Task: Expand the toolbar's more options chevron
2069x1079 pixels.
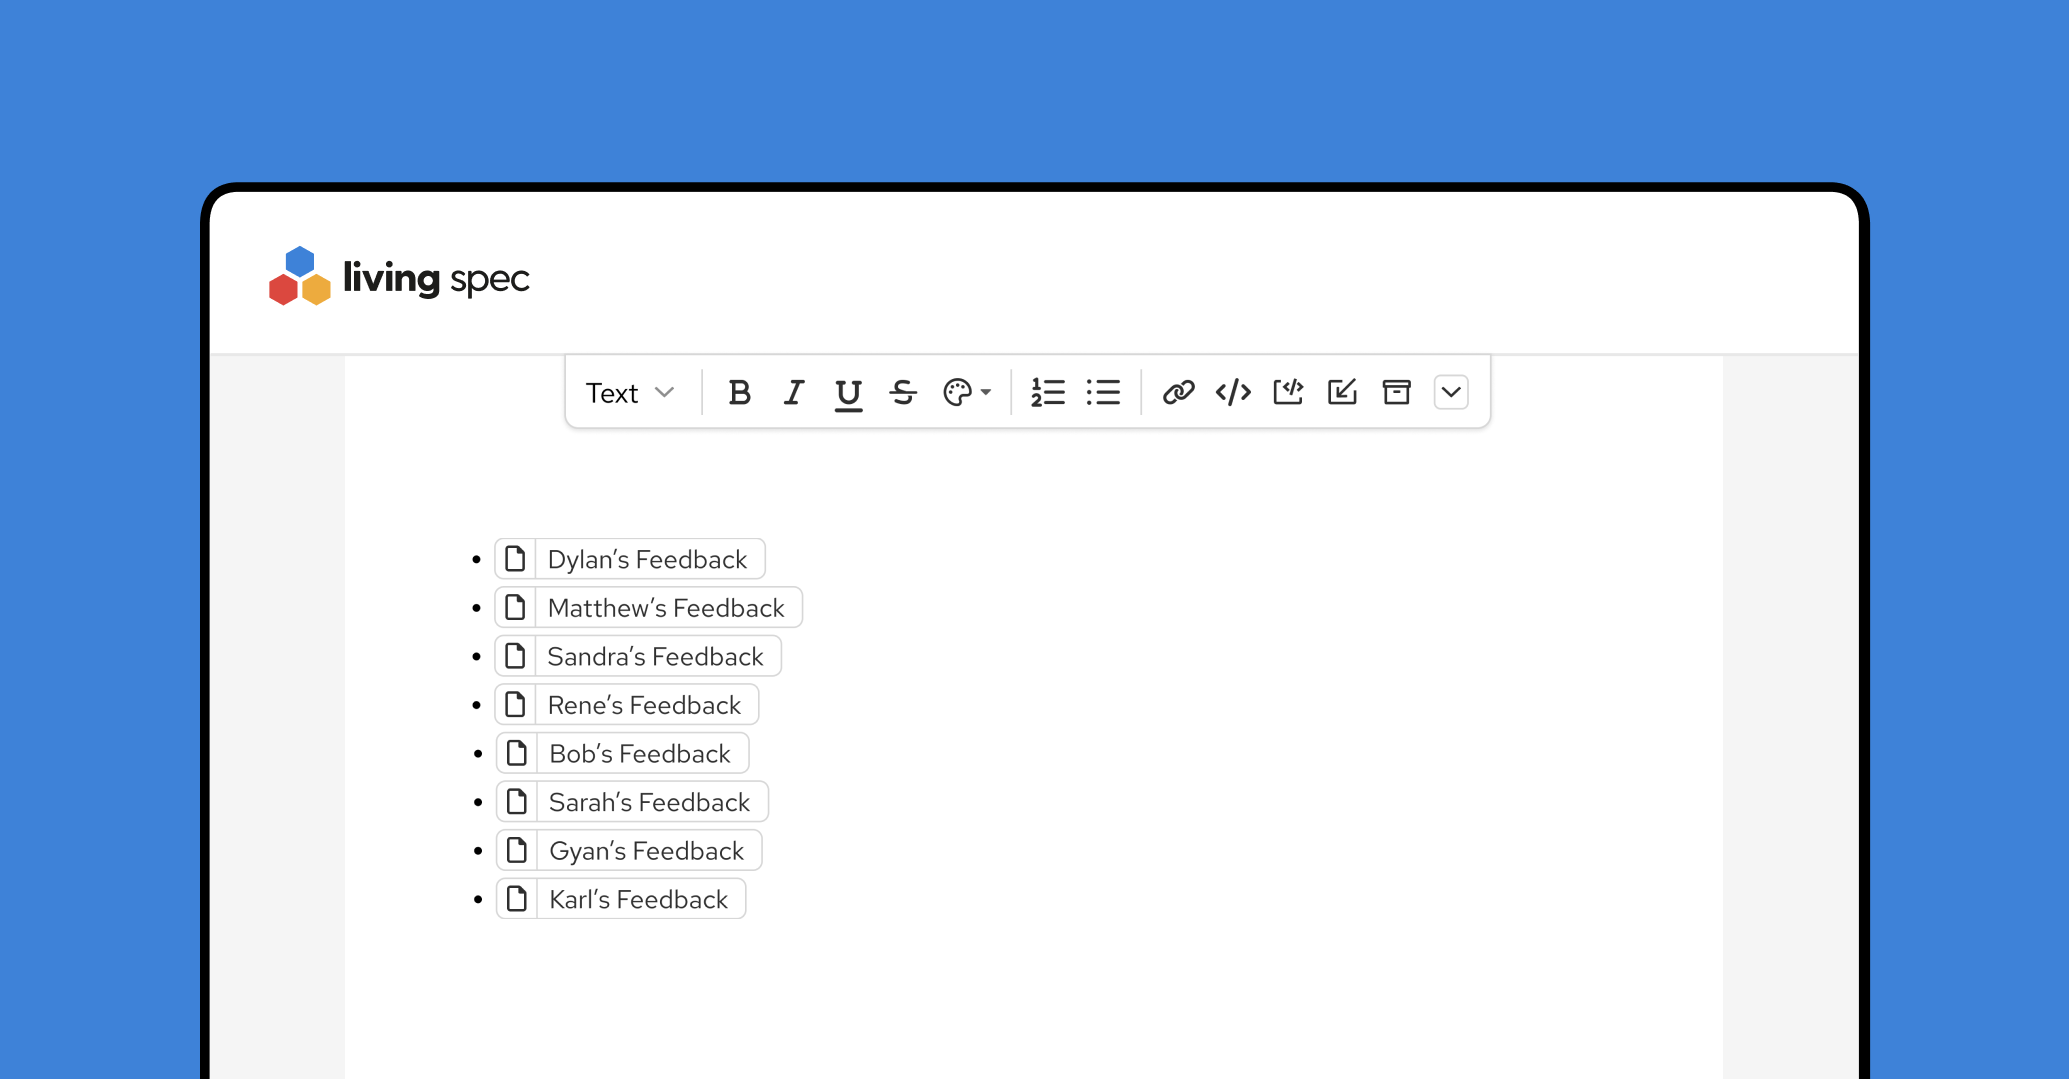Action: tap(1451, 393)
